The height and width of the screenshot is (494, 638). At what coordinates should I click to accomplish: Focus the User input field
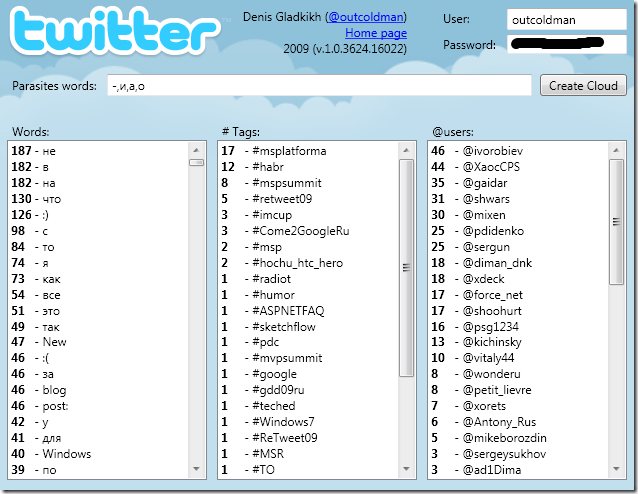[x=566, y=20]
